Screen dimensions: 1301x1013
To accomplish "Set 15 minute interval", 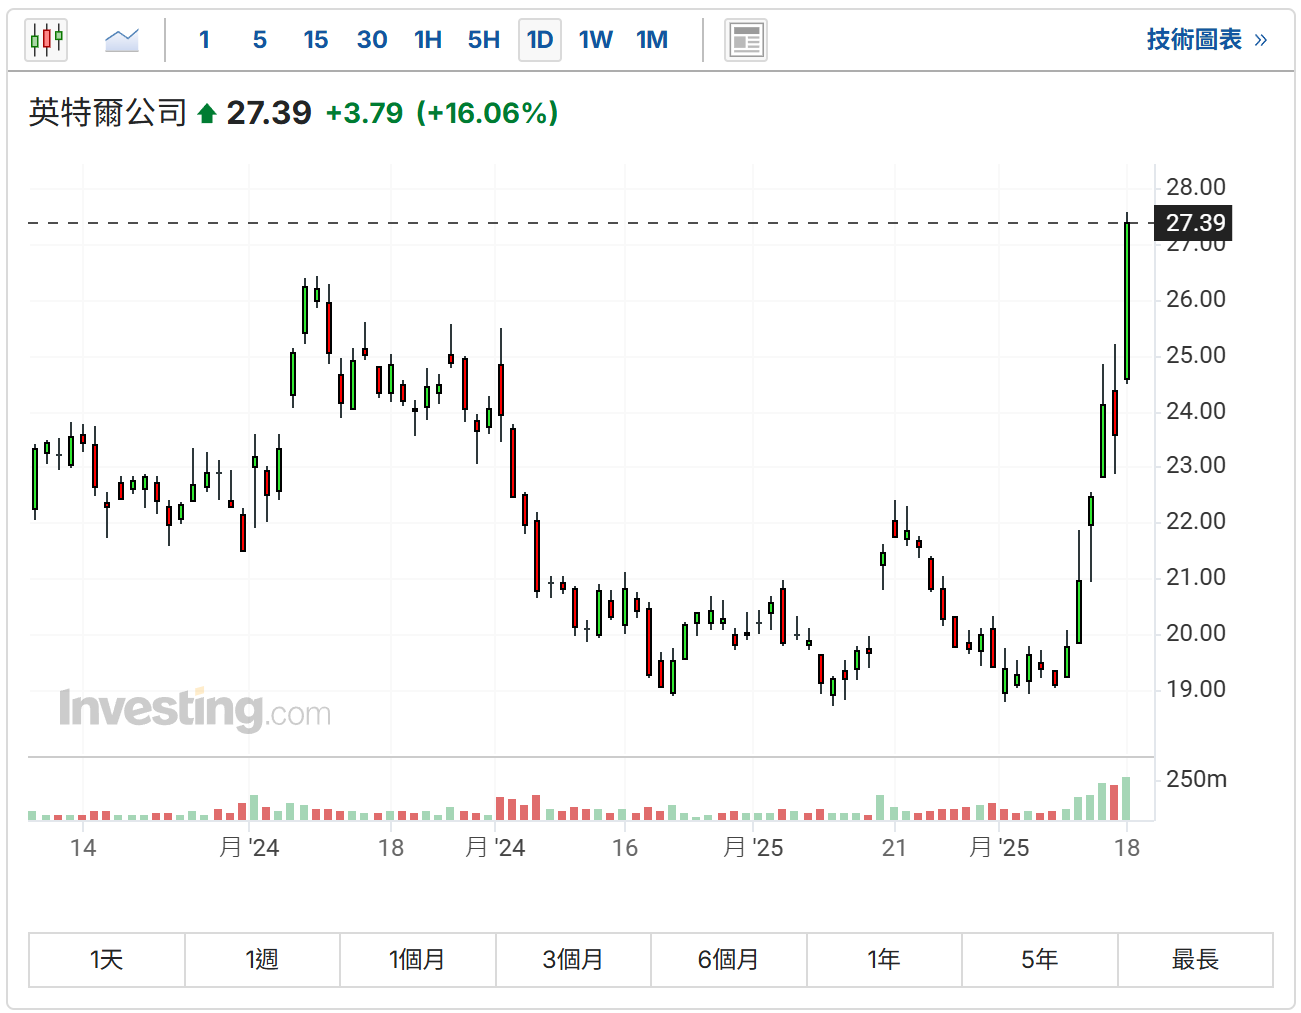I will (x=316, y=40).
